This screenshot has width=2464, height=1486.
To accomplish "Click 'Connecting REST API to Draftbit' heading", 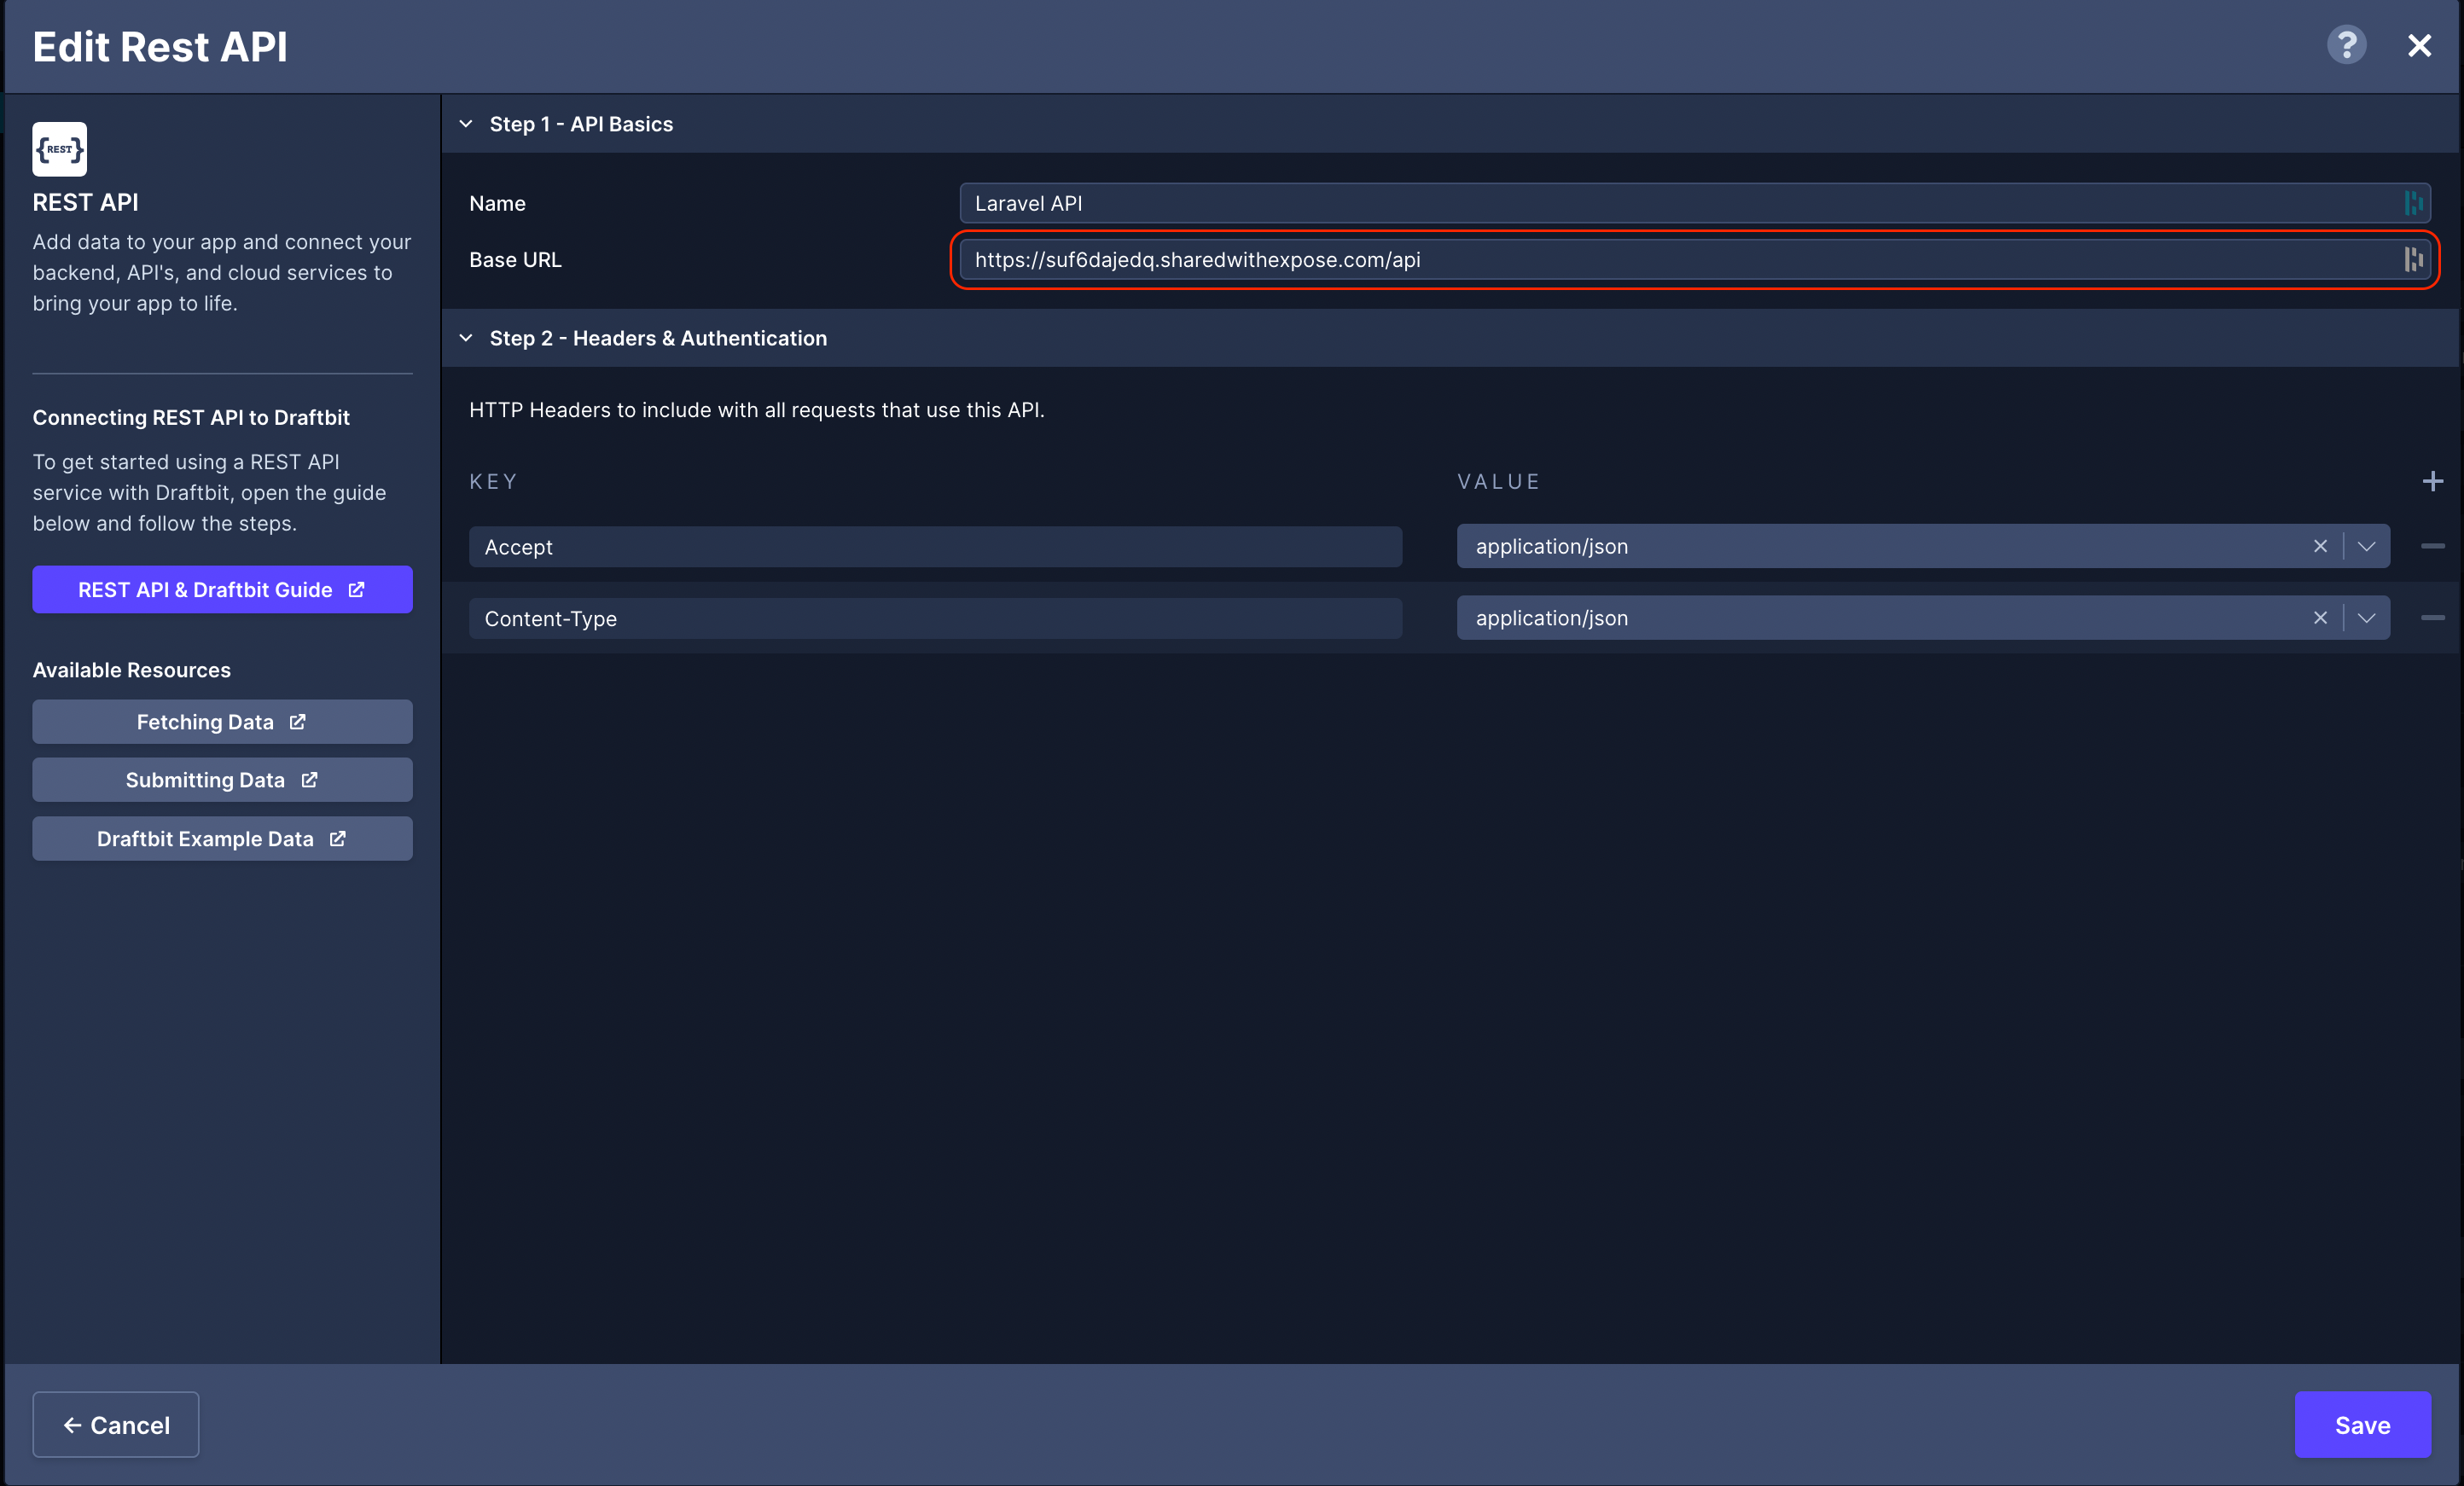I will pyautogui.click(x=191, y=418).
